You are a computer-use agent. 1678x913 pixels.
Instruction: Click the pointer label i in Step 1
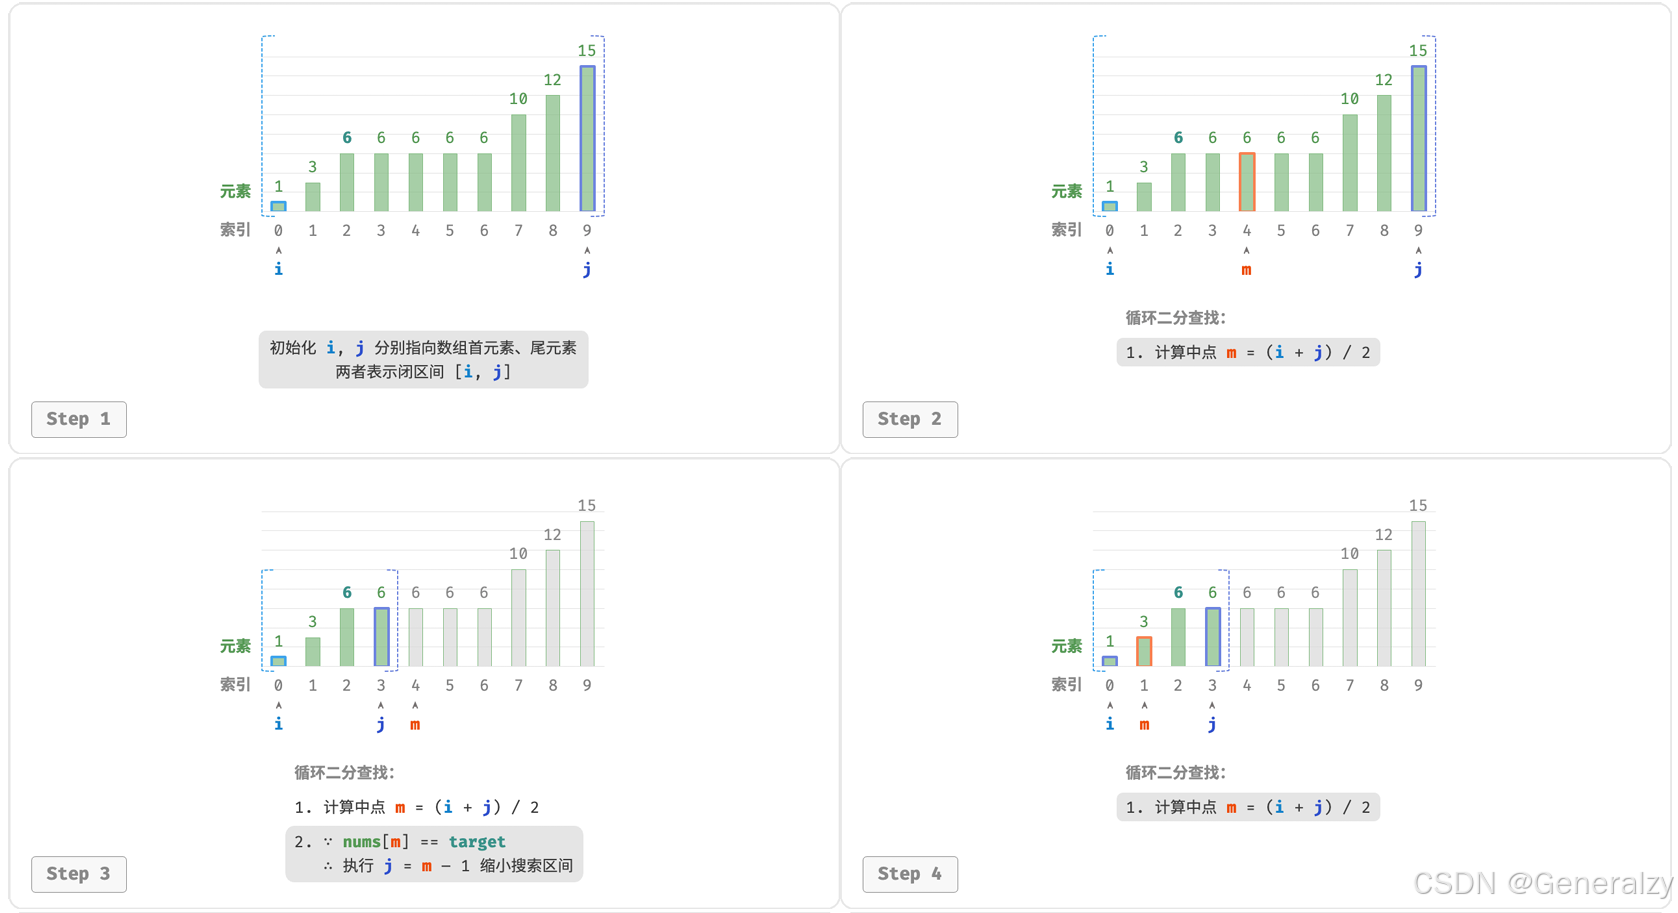pyautogui.click(x=279, y=269)
